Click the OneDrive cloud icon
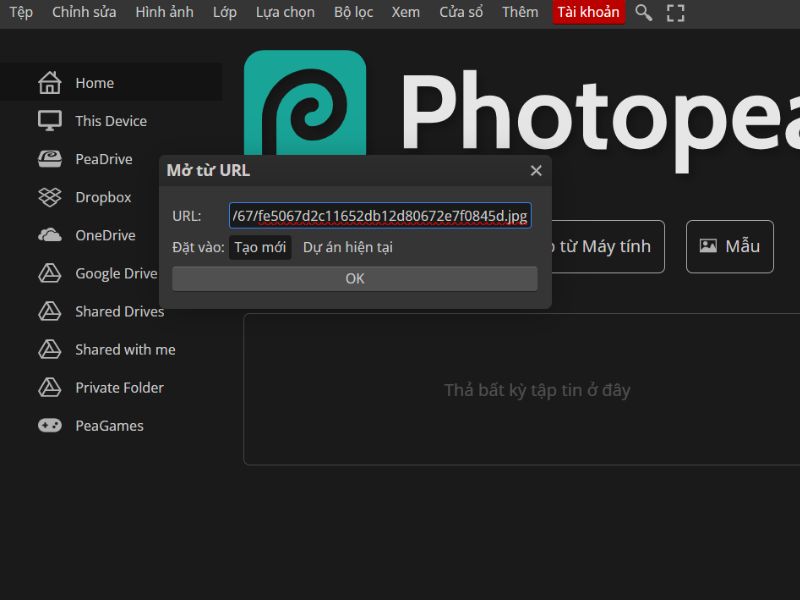Image resolution: width=800 pixels, height=600 pixels. (x=49, y=235)
